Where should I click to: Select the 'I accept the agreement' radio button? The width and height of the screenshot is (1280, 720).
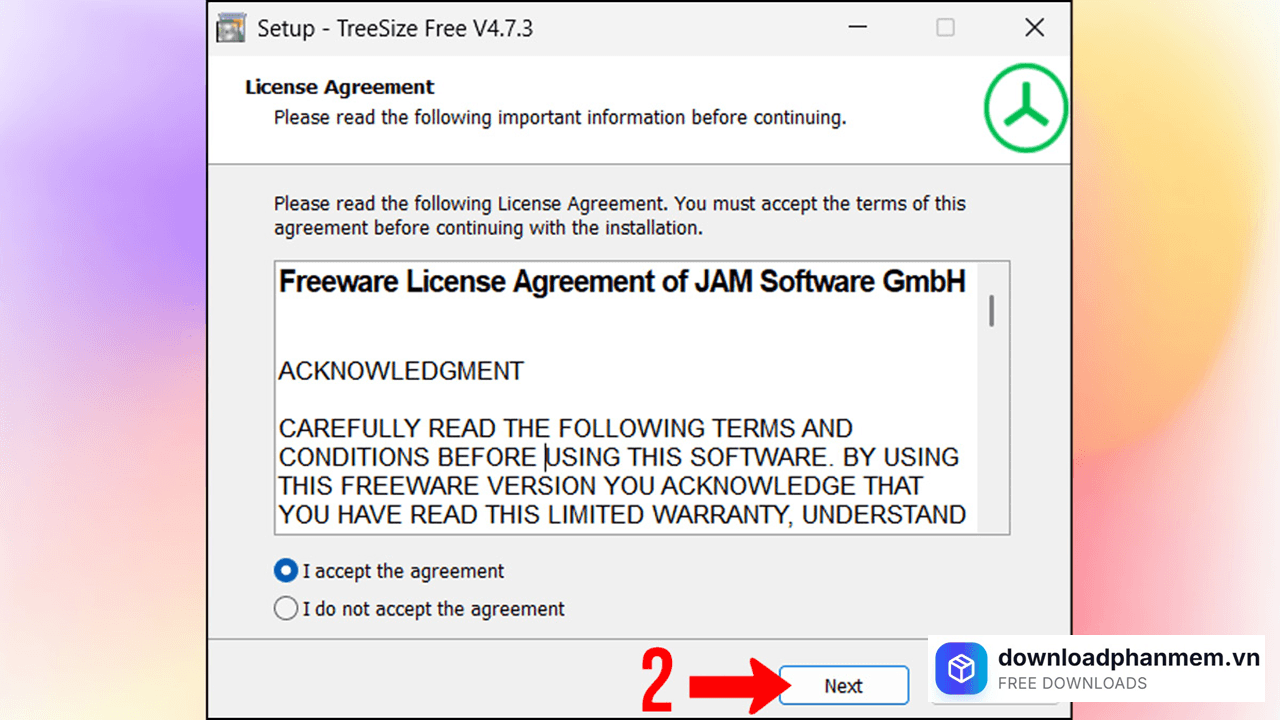286,571
